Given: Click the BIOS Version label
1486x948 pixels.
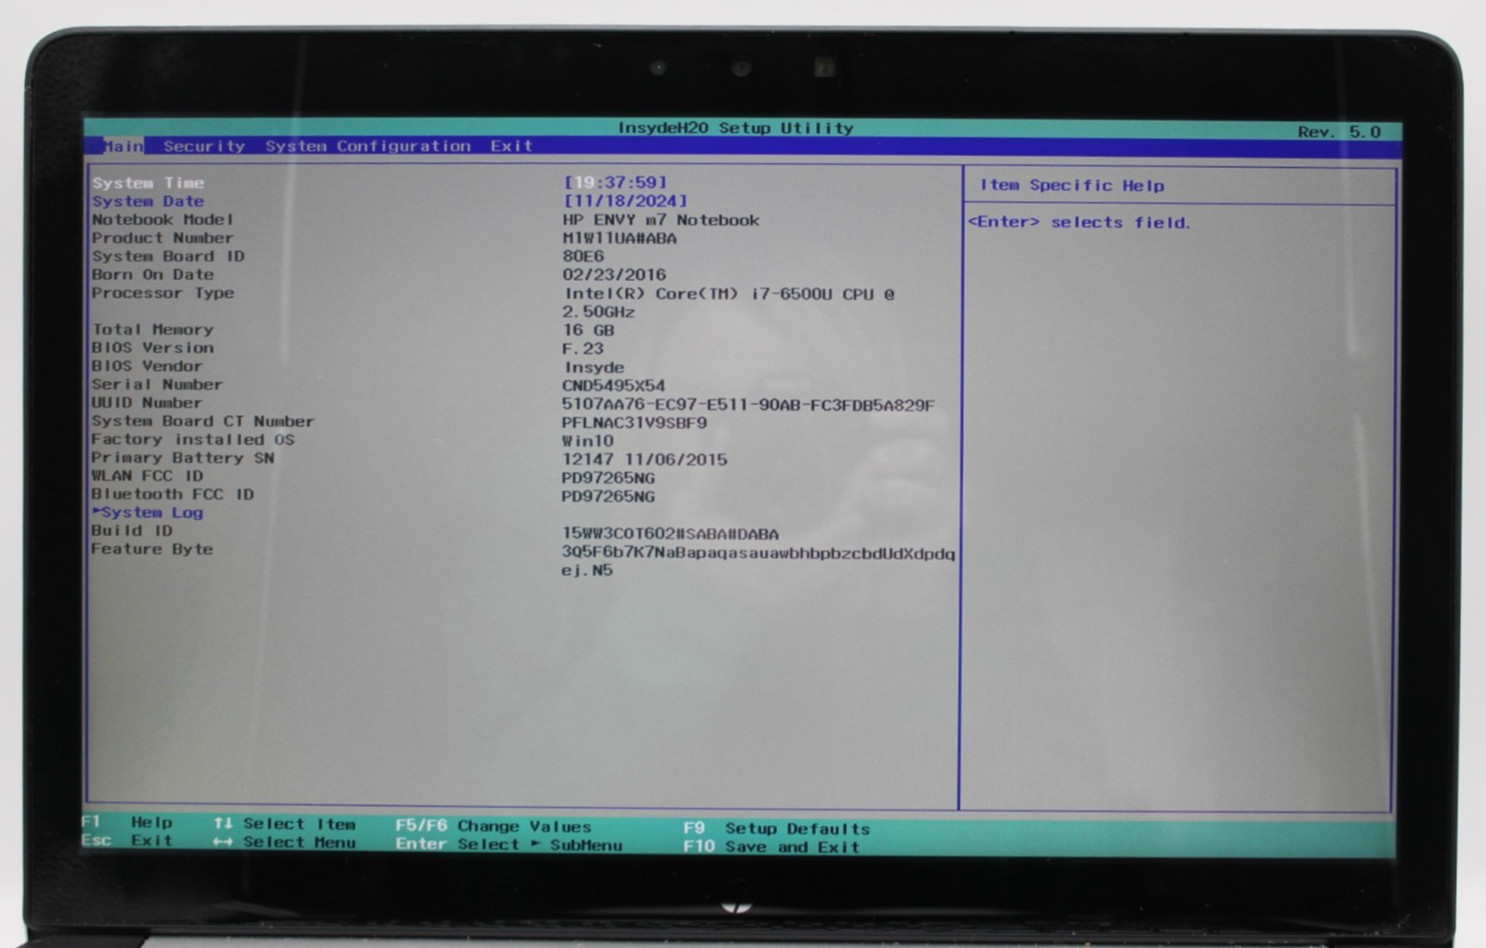Looking at the screenshot, I should coord(152,348).
